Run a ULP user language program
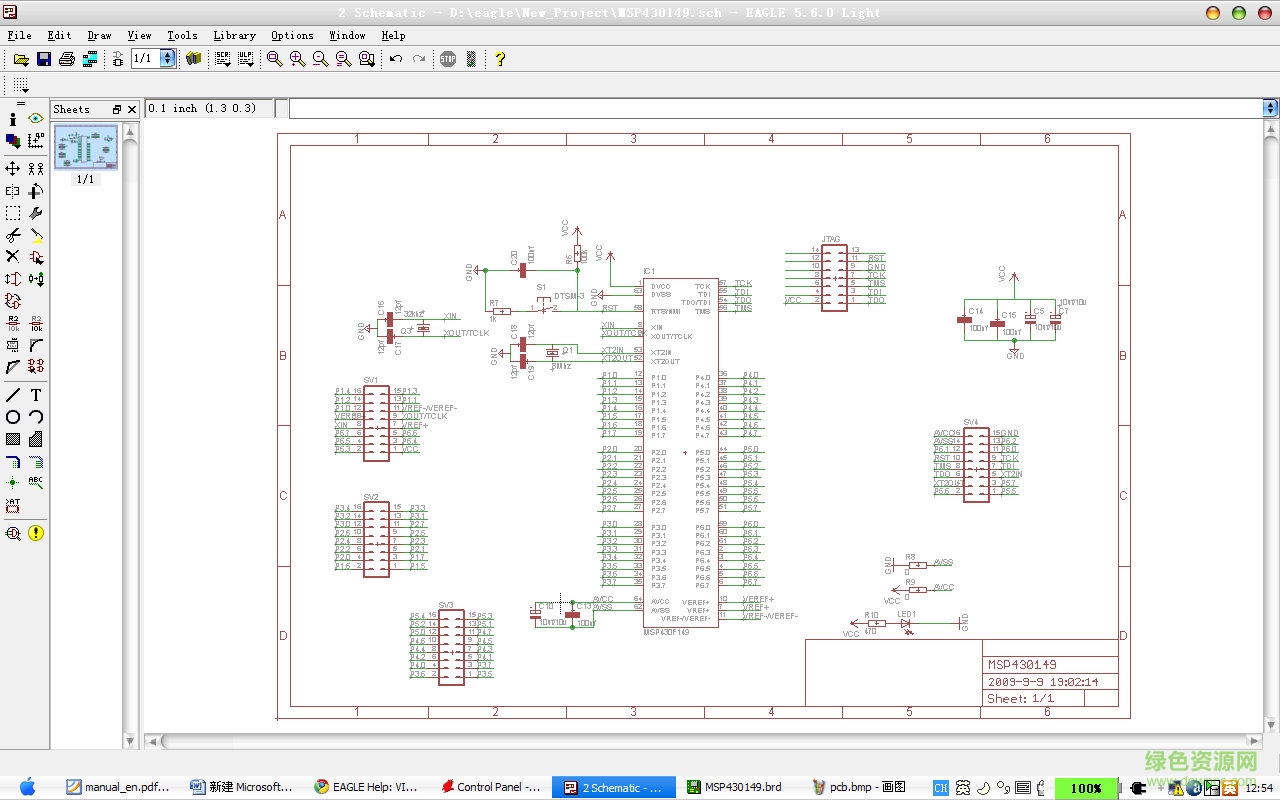This screenshot has height=800, width=1280. point(246,59)
